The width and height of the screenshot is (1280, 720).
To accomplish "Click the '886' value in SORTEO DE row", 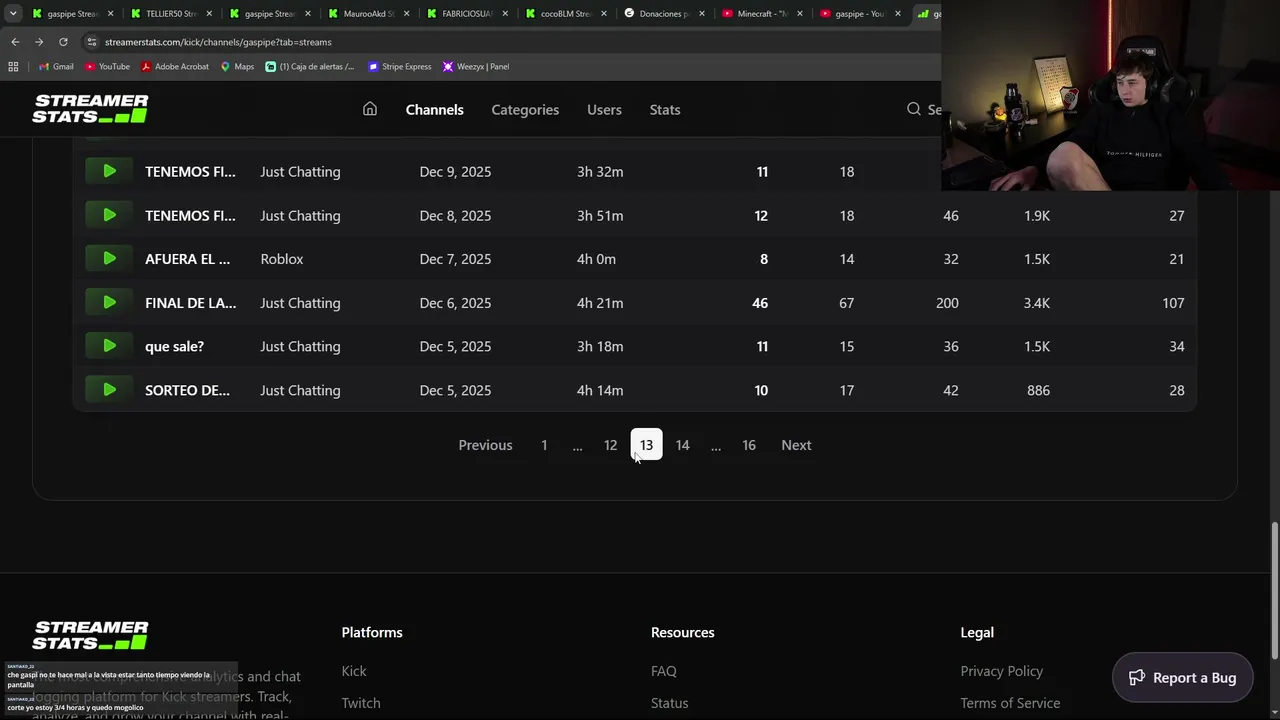I will click(1038, 390).
